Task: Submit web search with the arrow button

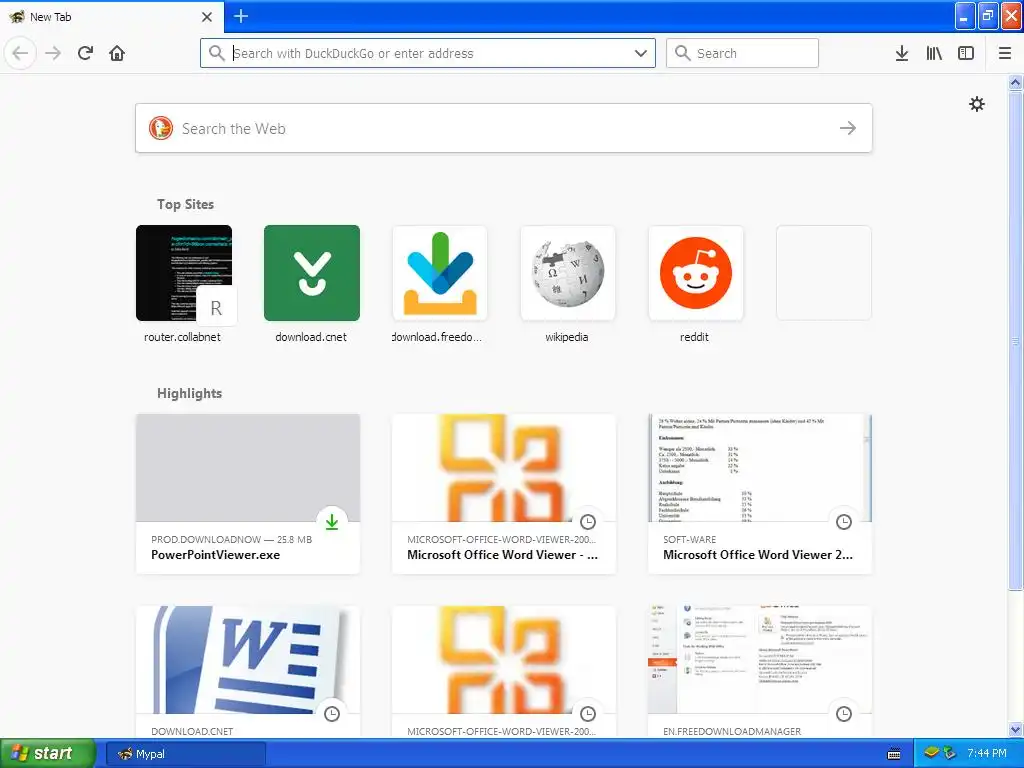Action: coord(848,128)
